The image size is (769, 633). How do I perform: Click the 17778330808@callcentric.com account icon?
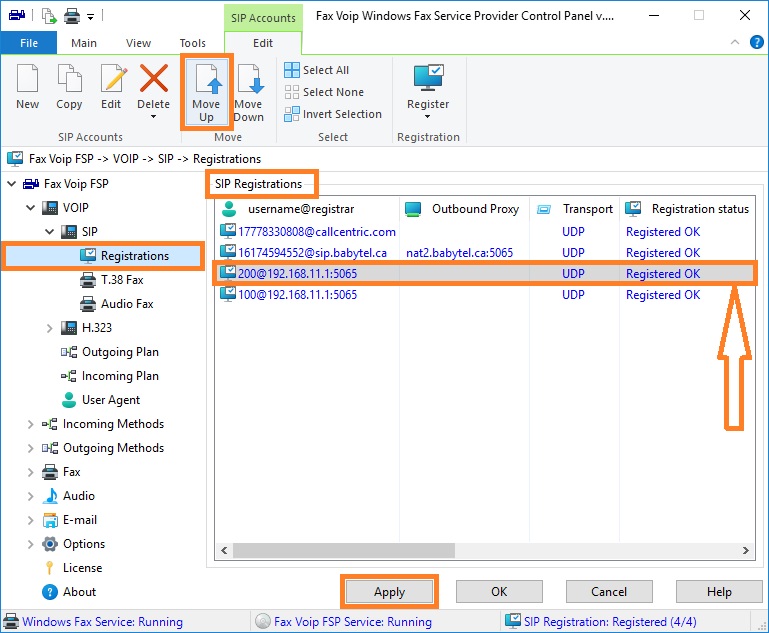tap(228, 230)
